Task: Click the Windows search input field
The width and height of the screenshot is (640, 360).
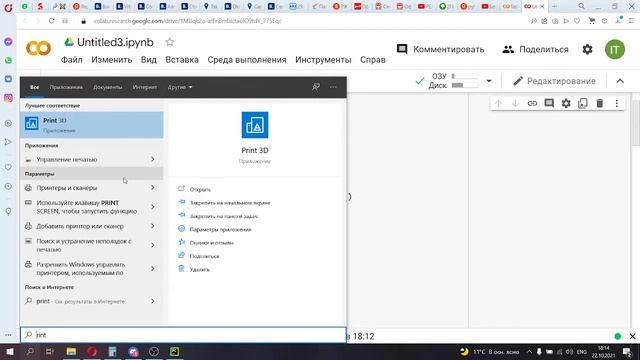Action: coord(183,335)
